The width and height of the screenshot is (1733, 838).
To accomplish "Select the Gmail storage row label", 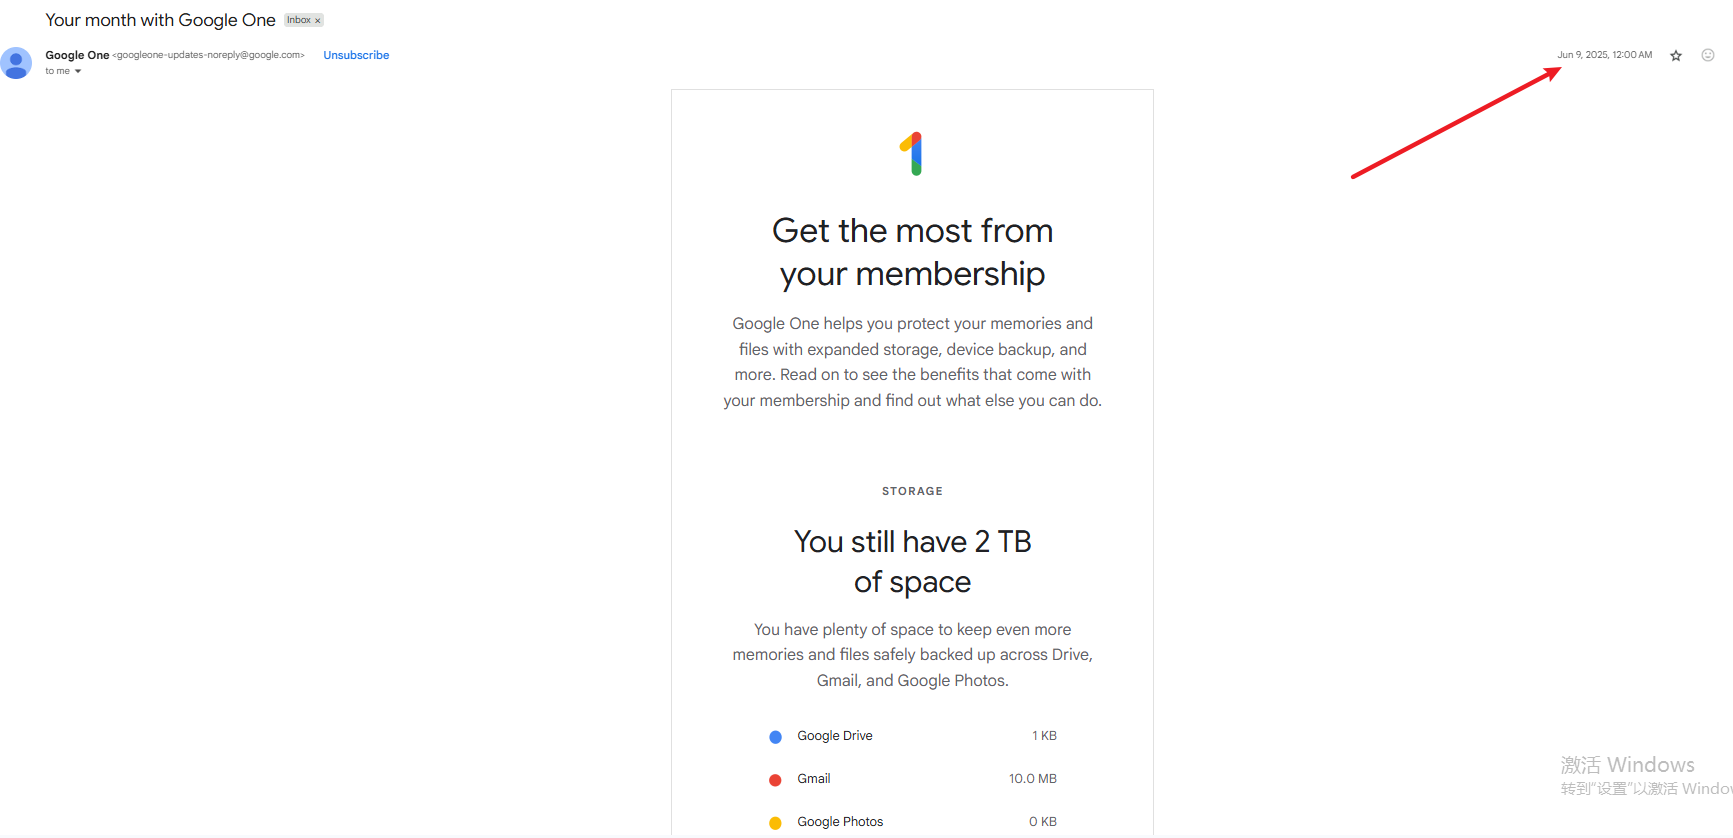I will coord(814,779).
